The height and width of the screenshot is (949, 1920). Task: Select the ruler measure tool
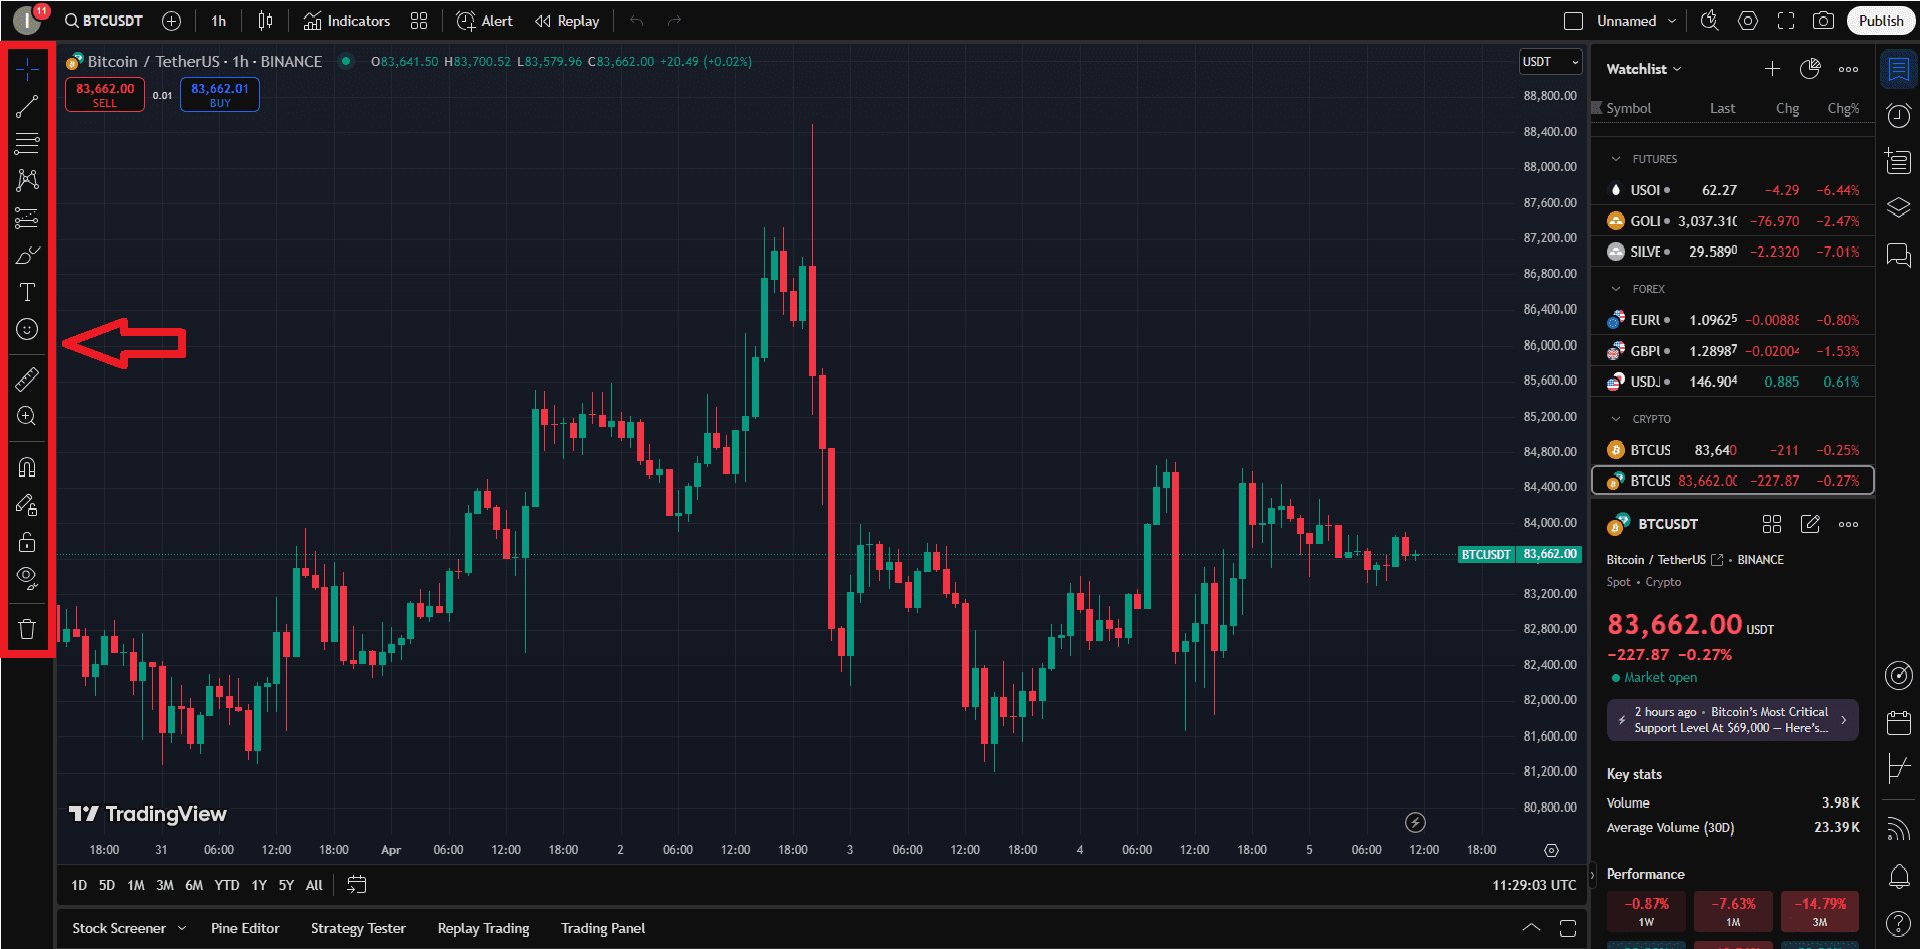[x=27, y=379]
